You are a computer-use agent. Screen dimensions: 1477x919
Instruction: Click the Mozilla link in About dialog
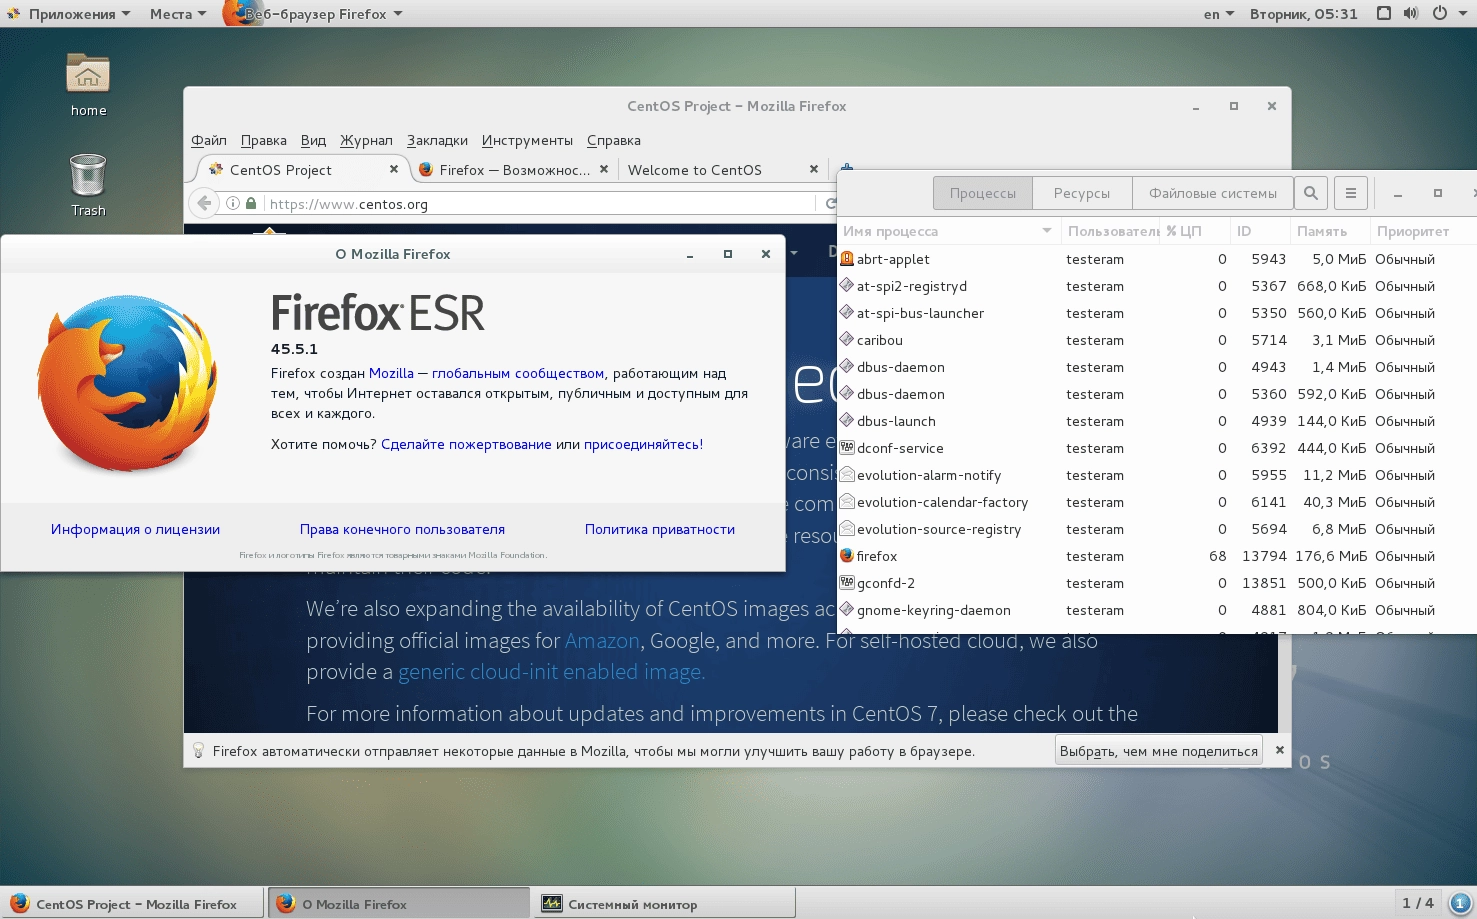[x=391, y=373]
